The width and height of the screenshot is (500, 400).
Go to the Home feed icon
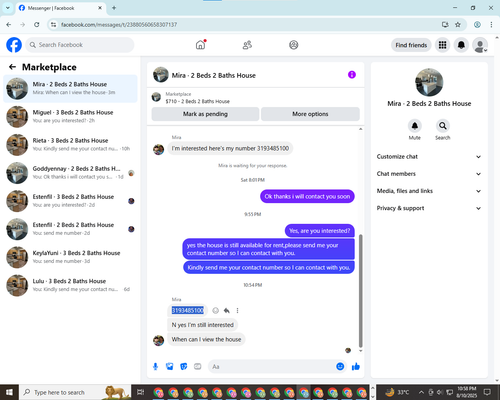coord(201,45)
